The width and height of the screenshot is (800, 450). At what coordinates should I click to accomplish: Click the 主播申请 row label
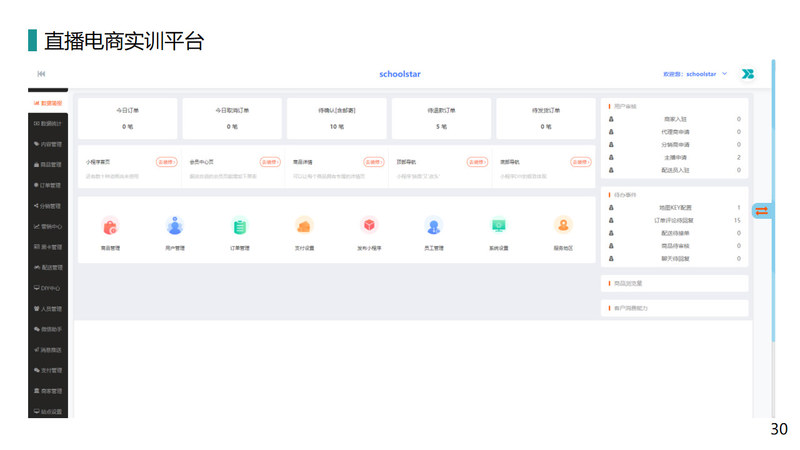tap(675, 157)
